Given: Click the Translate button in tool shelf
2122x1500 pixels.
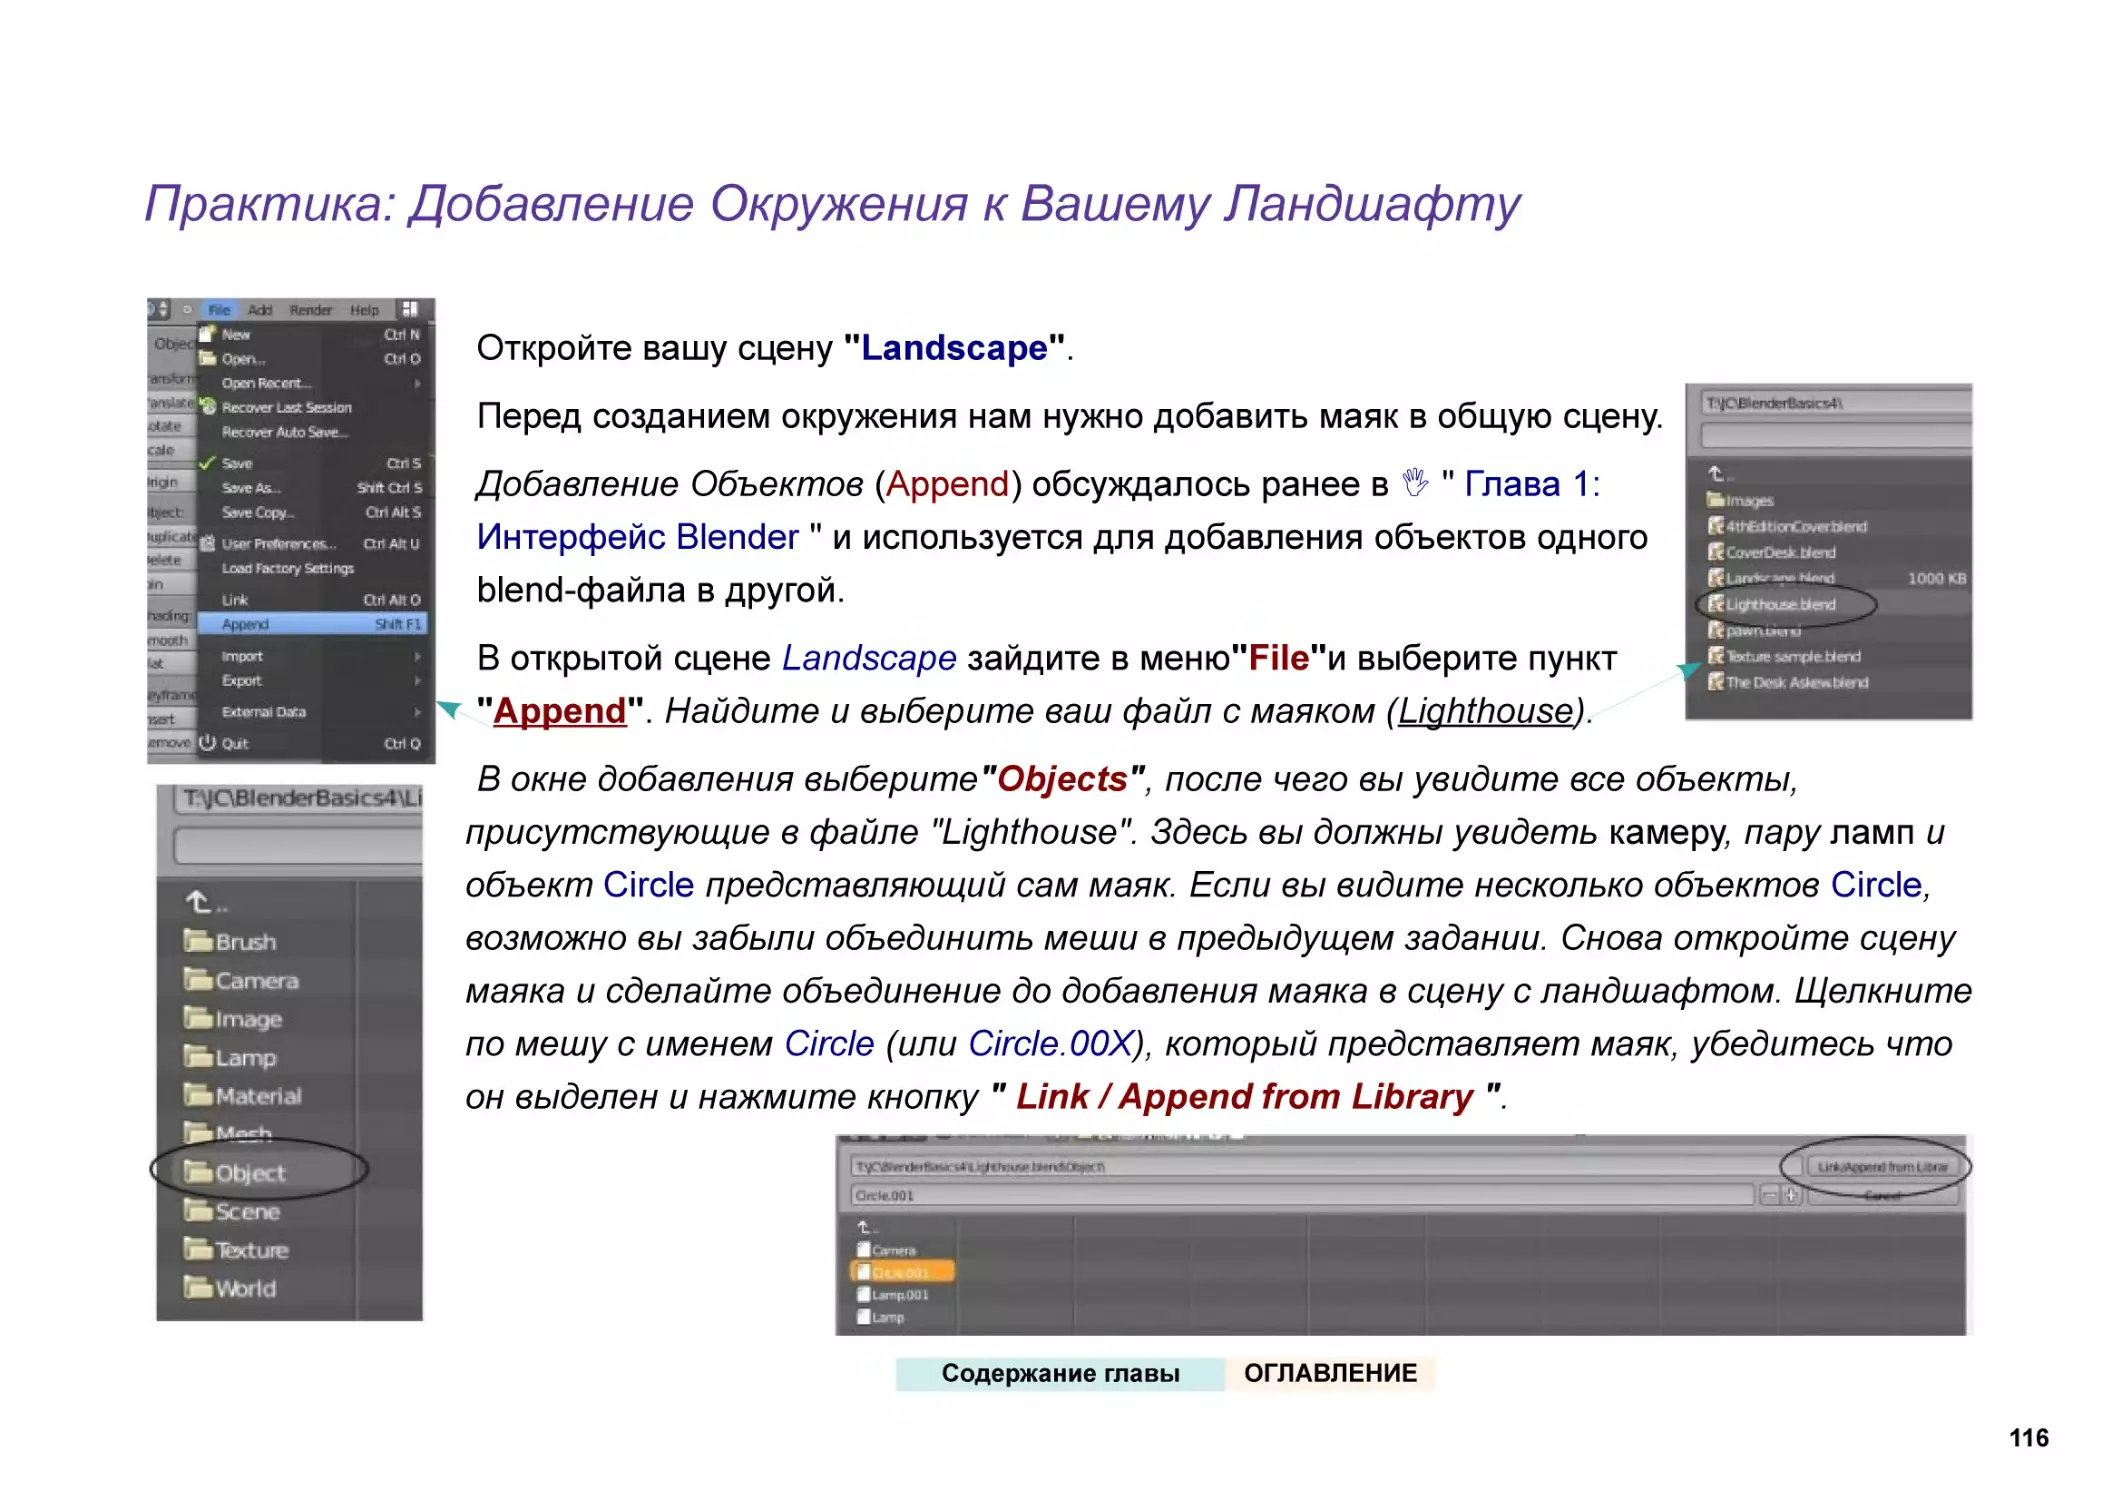Looking at the screenshot, I should (171, 402).
